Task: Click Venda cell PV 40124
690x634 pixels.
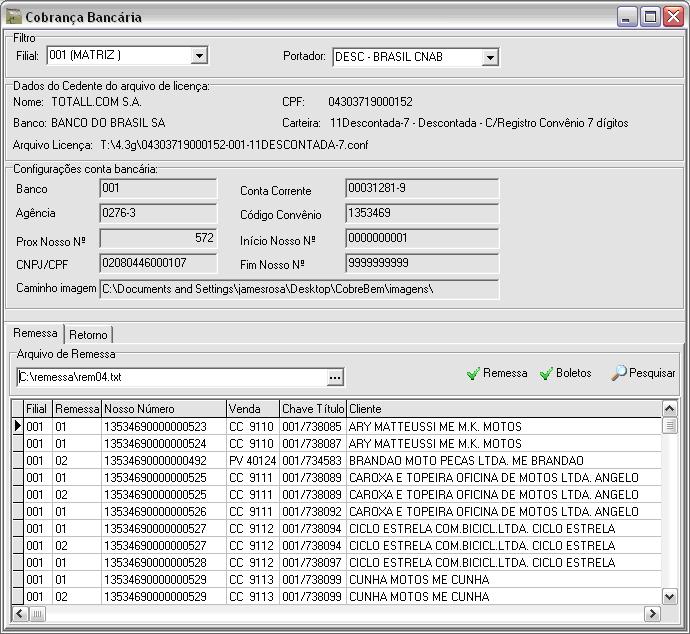Action: click(x=253, y=461)
